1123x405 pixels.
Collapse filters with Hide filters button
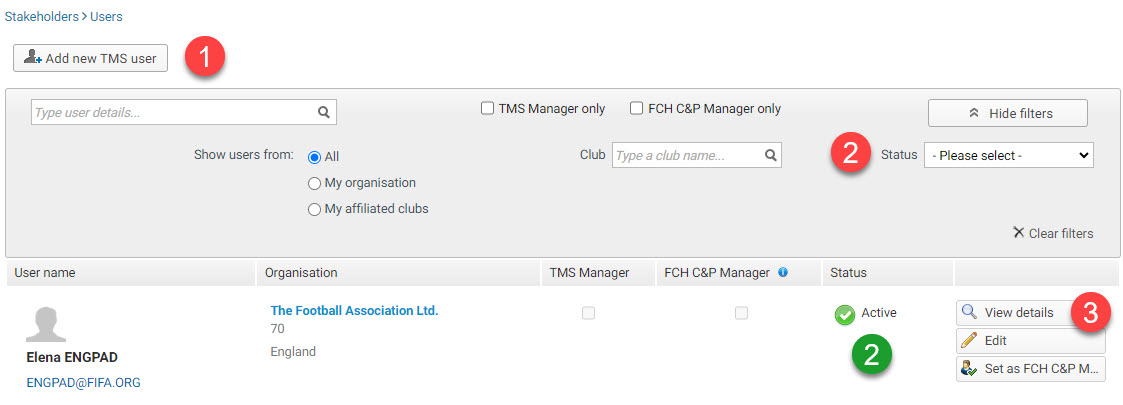pos(1008,113)
